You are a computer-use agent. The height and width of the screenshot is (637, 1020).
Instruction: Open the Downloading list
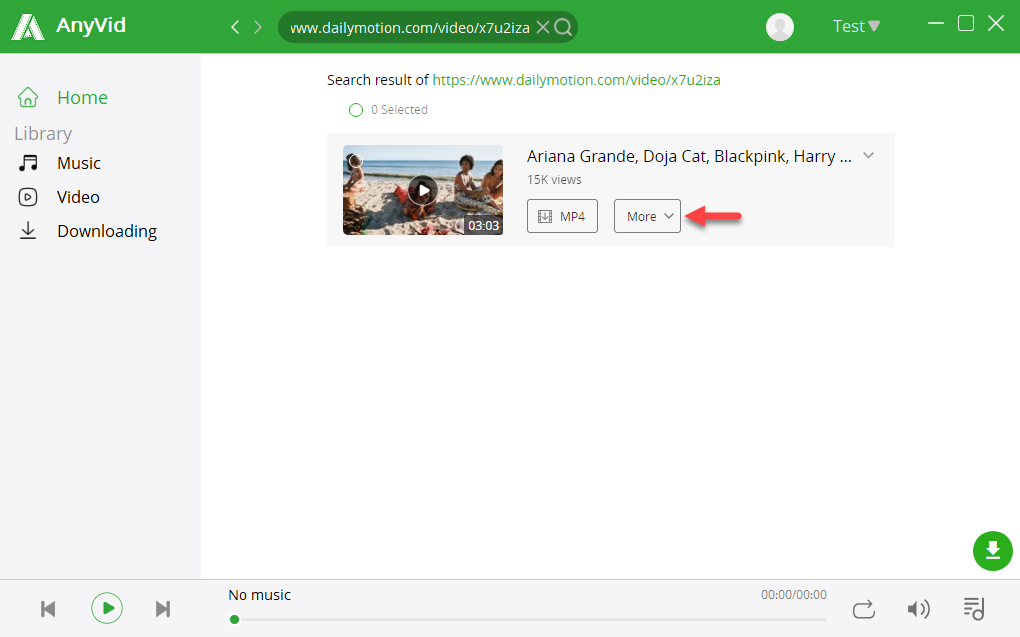pyautogui.click(x=107, y=231)
